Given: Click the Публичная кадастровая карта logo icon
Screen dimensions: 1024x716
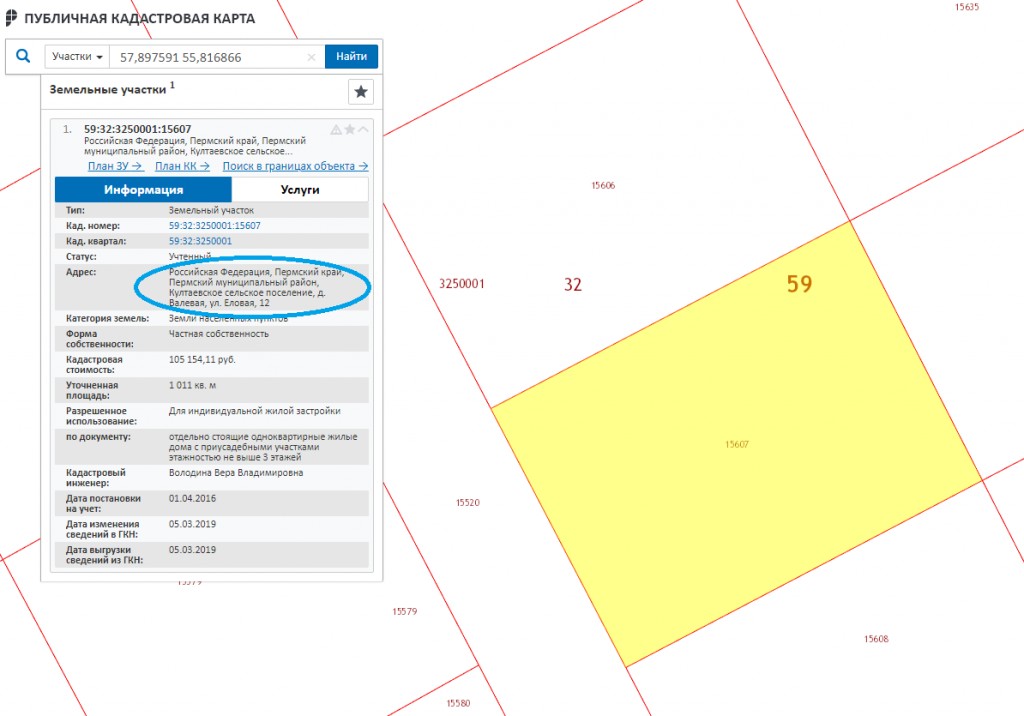Looking at the screenshot, I should click(11, 18).
